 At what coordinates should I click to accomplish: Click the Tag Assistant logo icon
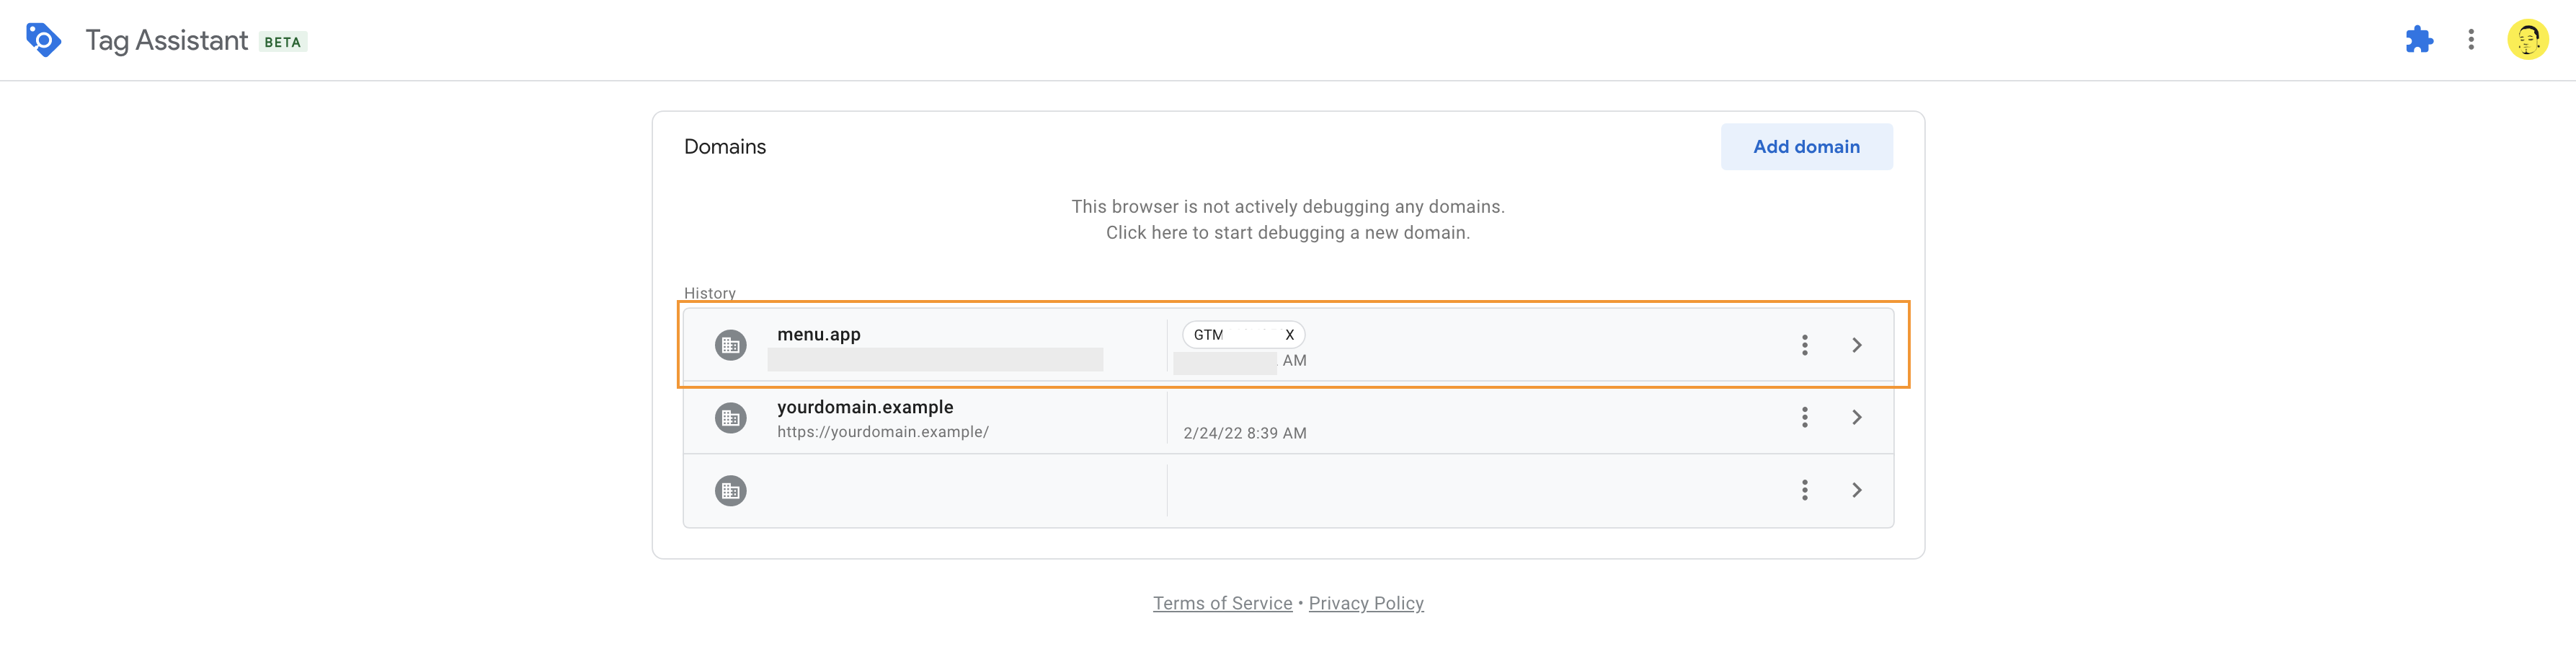(x=43, y=40)
